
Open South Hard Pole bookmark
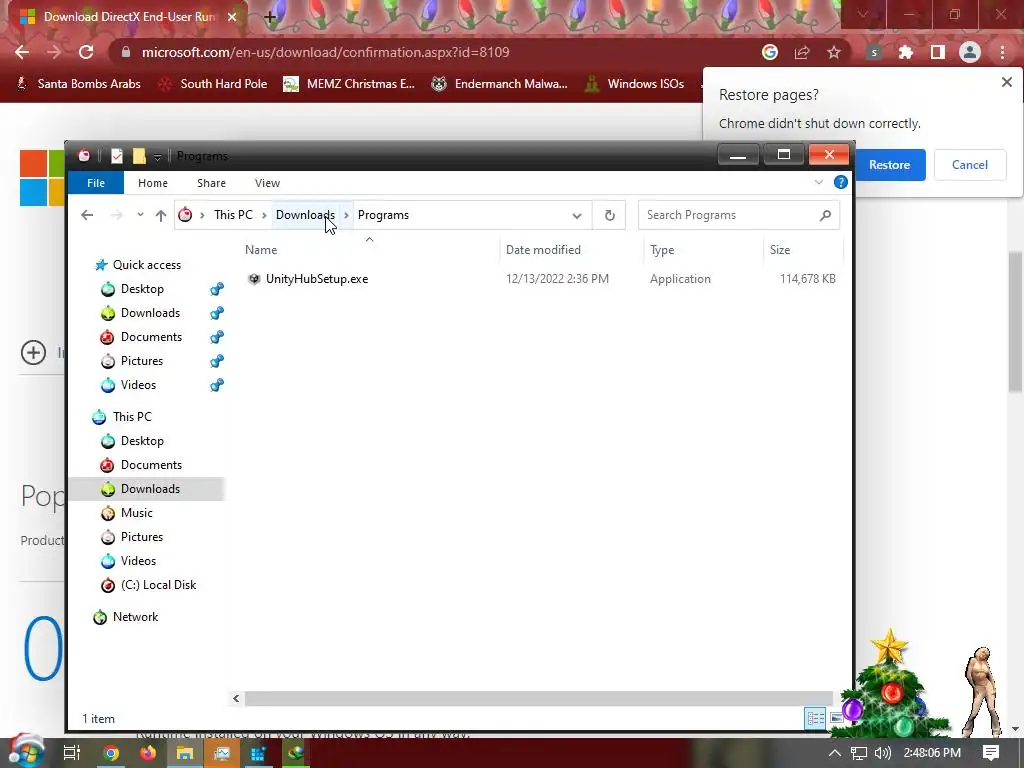214,84
